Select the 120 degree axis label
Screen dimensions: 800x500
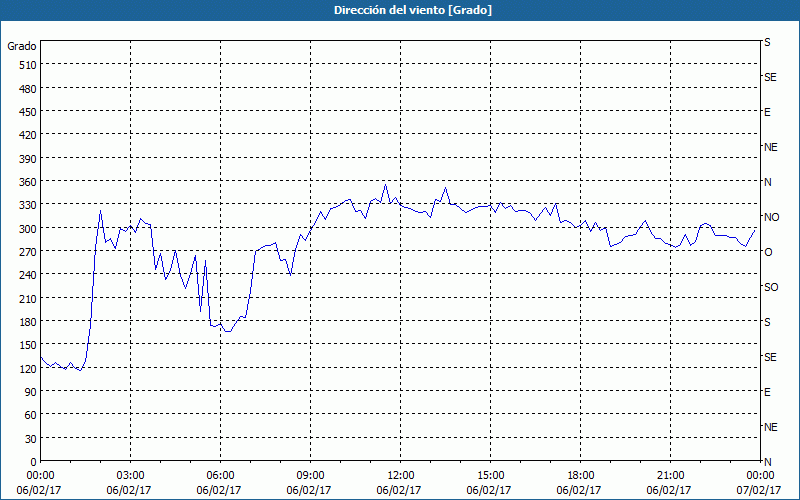tap(28, 369)
